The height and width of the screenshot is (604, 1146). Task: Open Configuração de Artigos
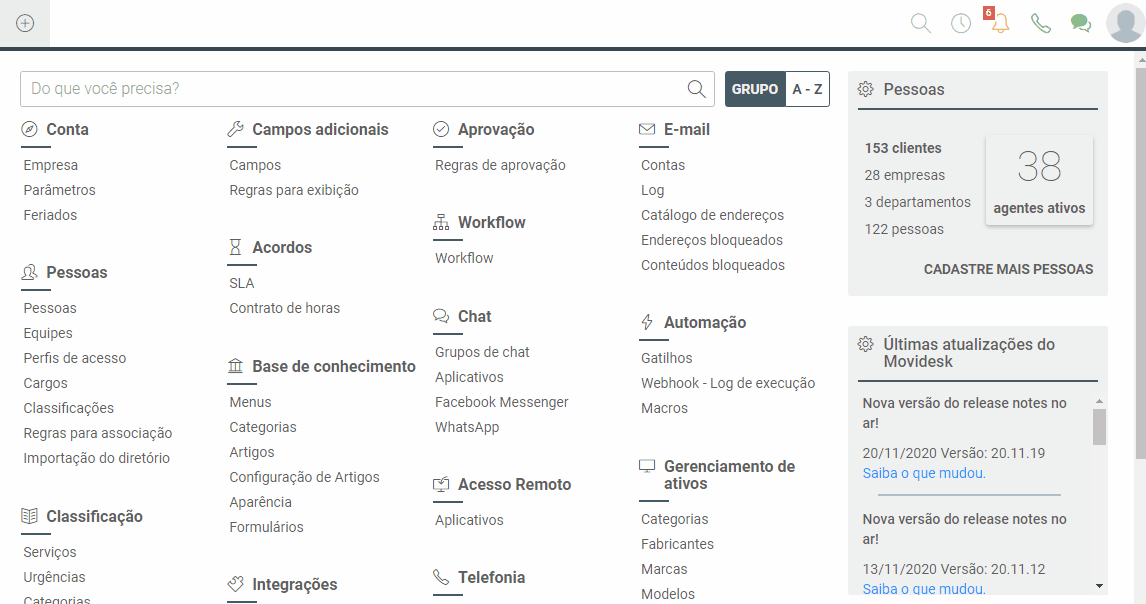[x=304, y=477]
